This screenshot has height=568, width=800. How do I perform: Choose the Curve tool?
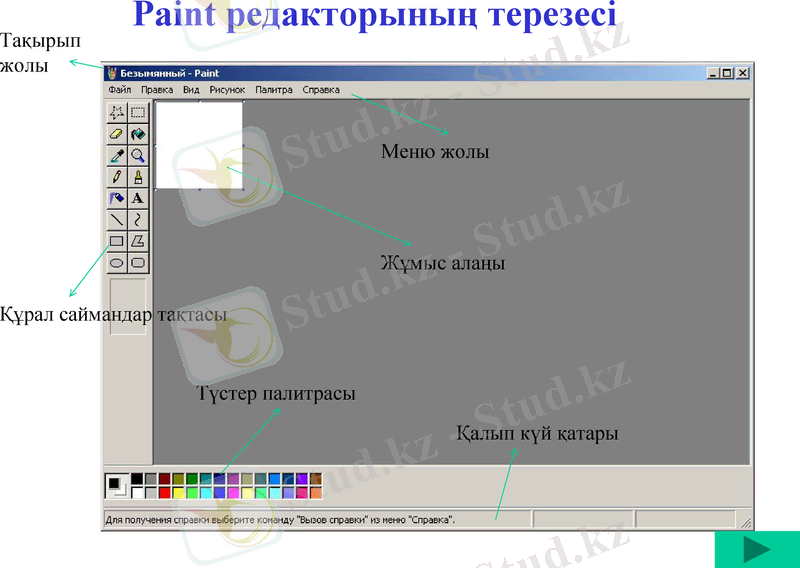tap(138, 219)
